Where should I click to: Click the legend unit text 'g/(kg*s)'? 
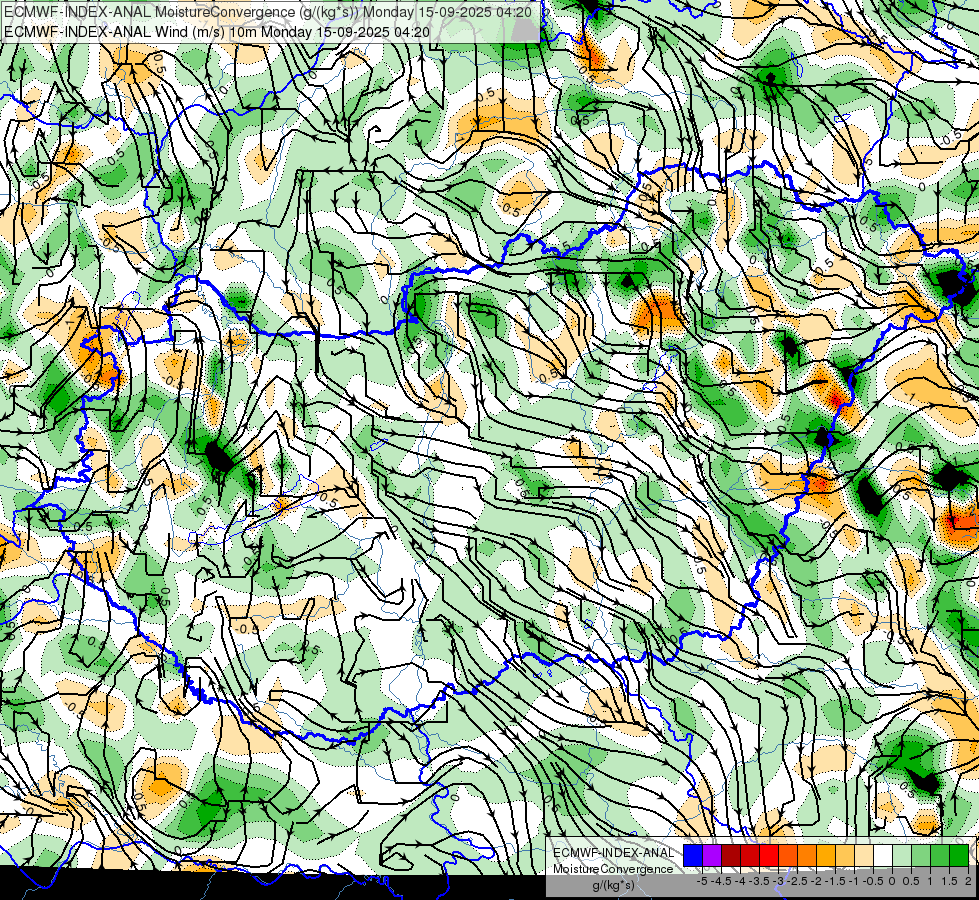coord(613,886)
